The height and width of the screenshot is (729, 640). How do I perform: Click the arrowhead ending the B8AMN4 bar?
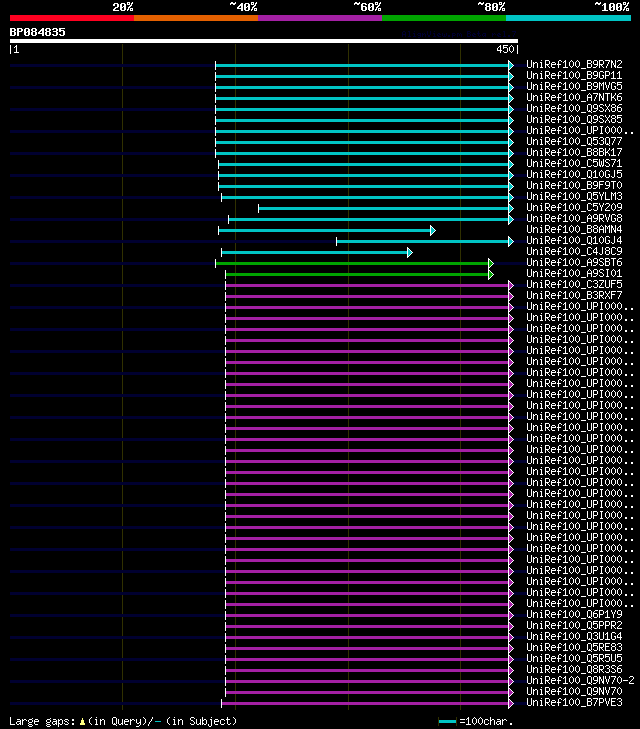coord(433,230)
